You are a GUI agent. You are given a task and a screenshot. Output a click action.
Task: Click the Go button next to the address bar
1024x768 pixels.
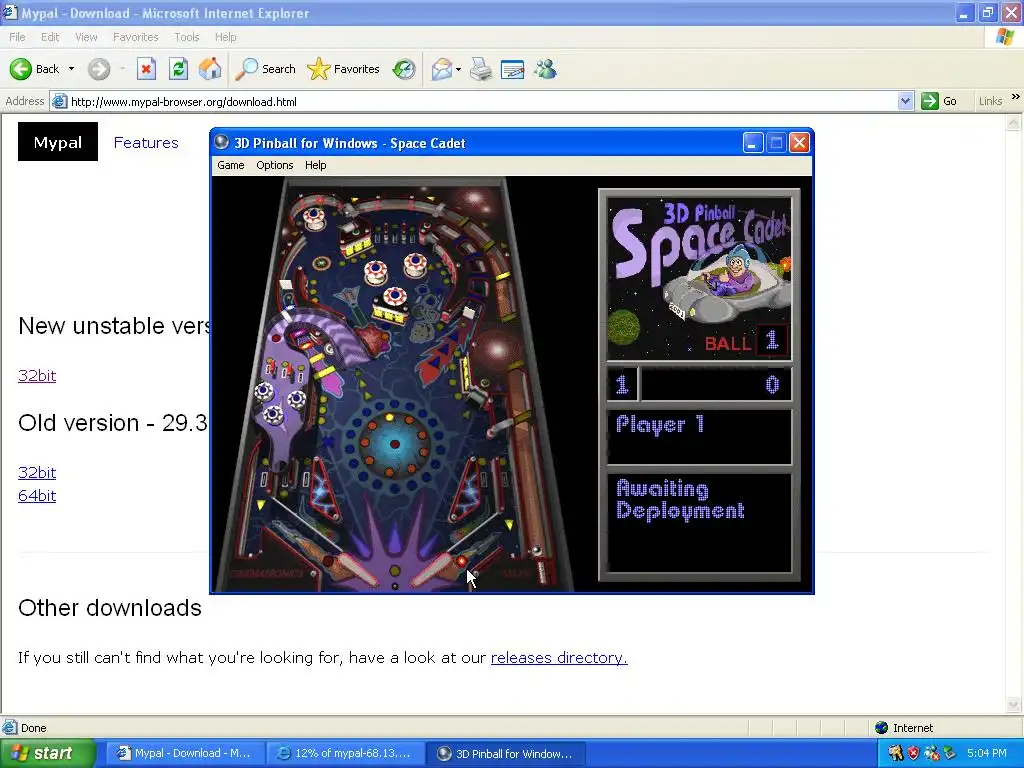938,101
